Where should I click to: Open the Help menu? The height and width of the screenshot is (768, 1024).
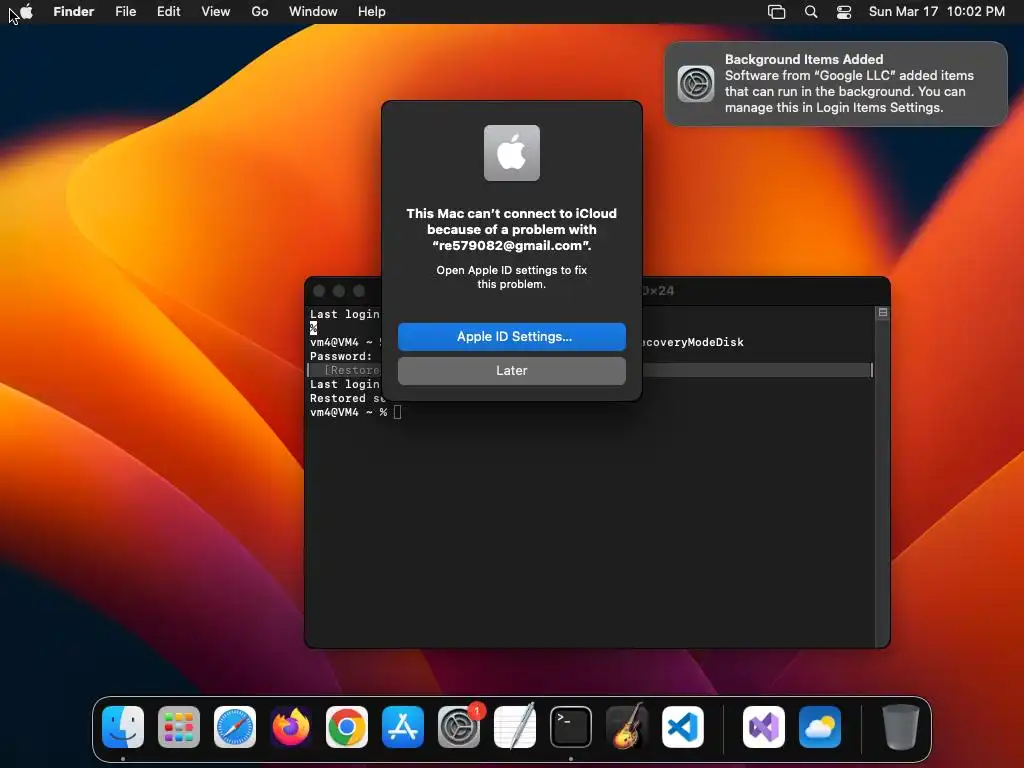click(372, 11)
